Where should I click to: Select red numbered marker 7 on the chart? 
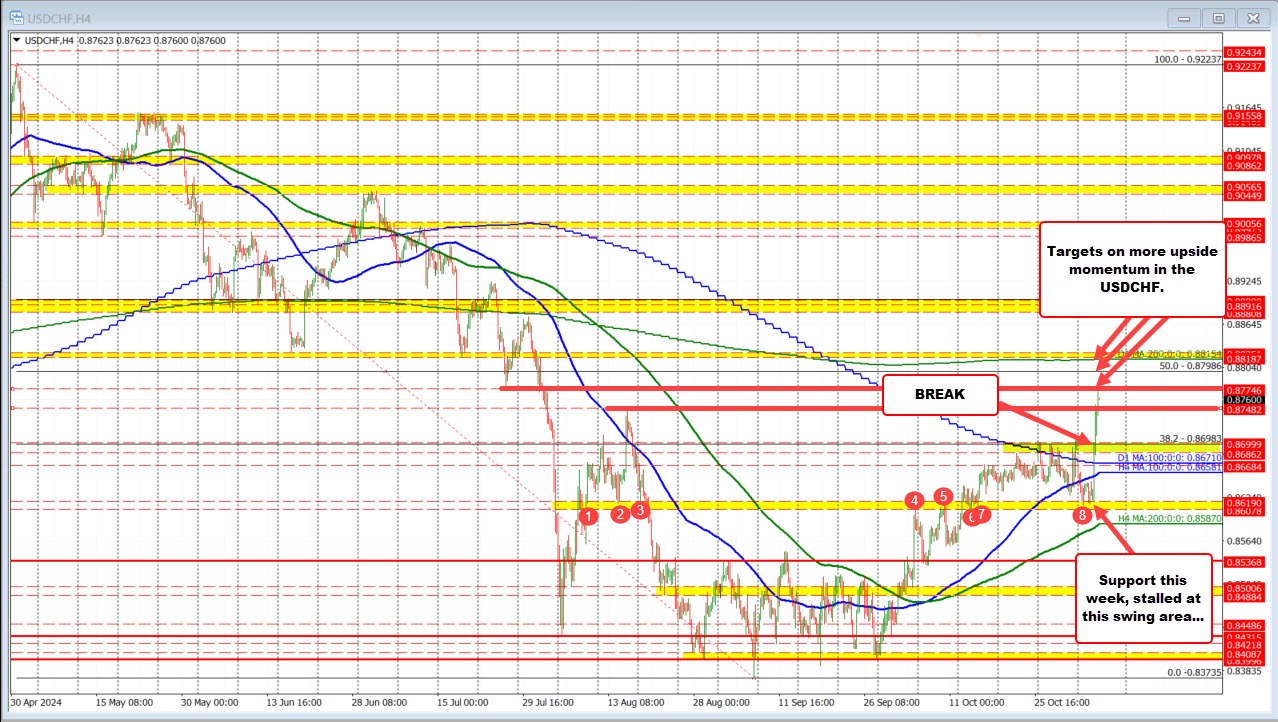click(981, 514)
